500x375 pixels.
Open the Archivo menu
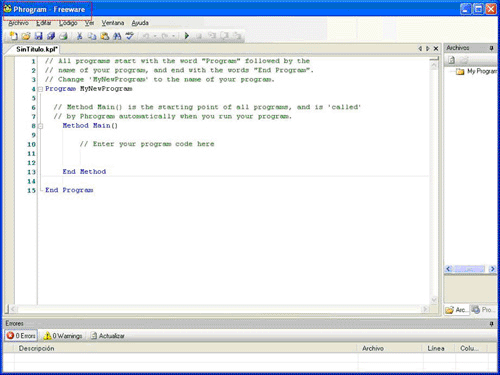click(x=18, y=23)
